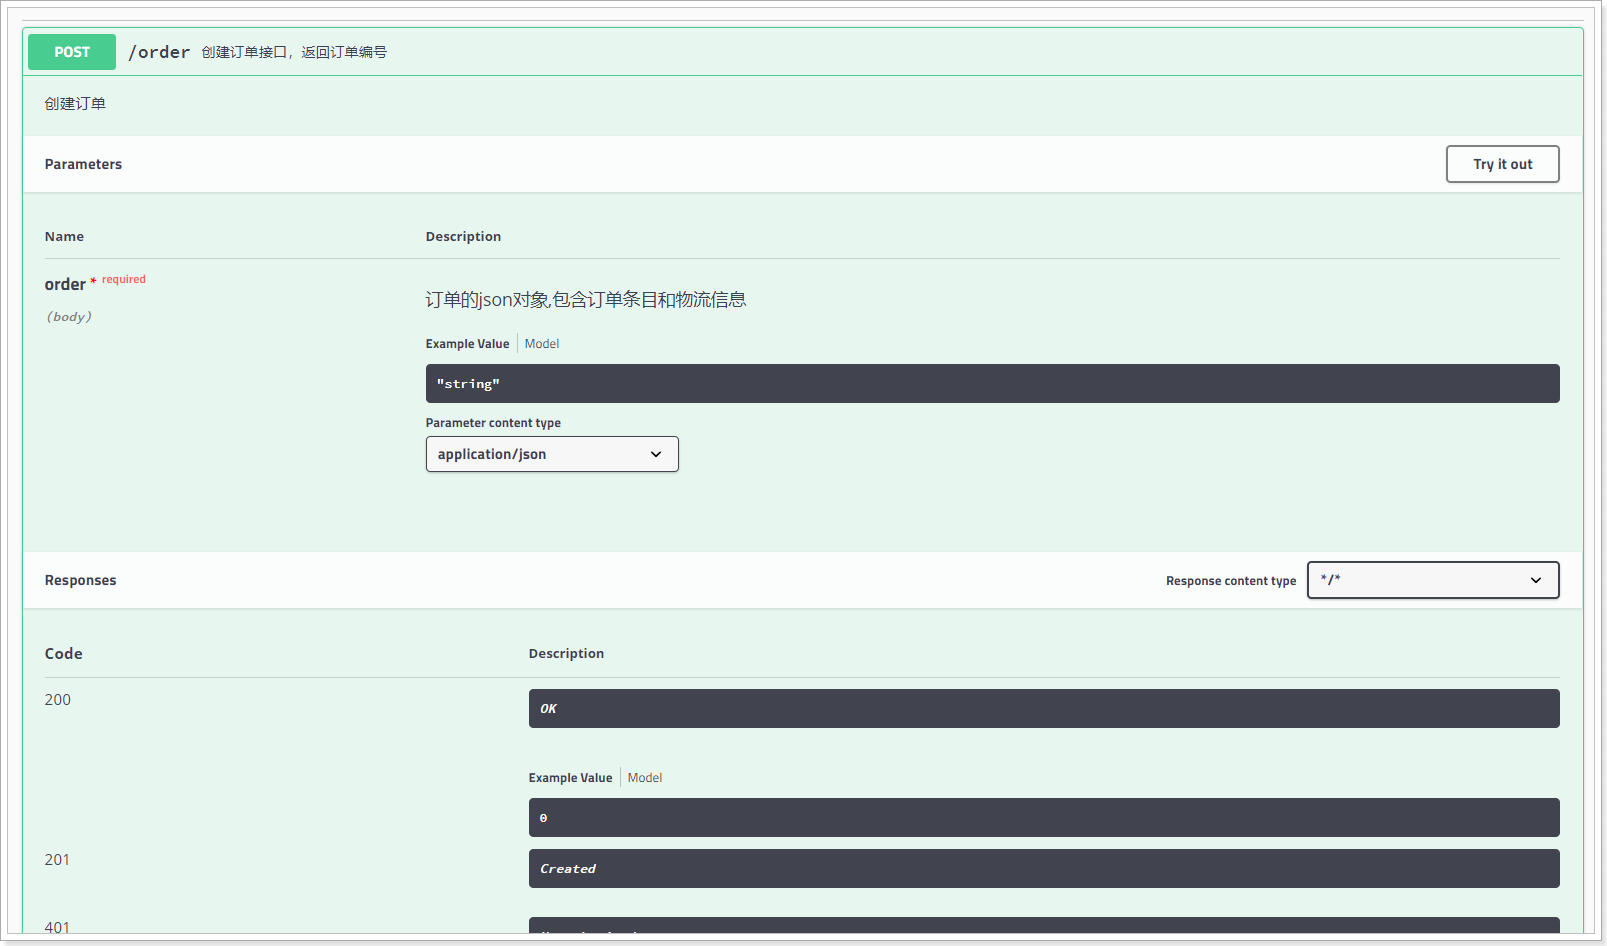This screenshot has height=946, width=1607.
Task: Click the (body) parameter location label
Action: click(x=69, y=317)
